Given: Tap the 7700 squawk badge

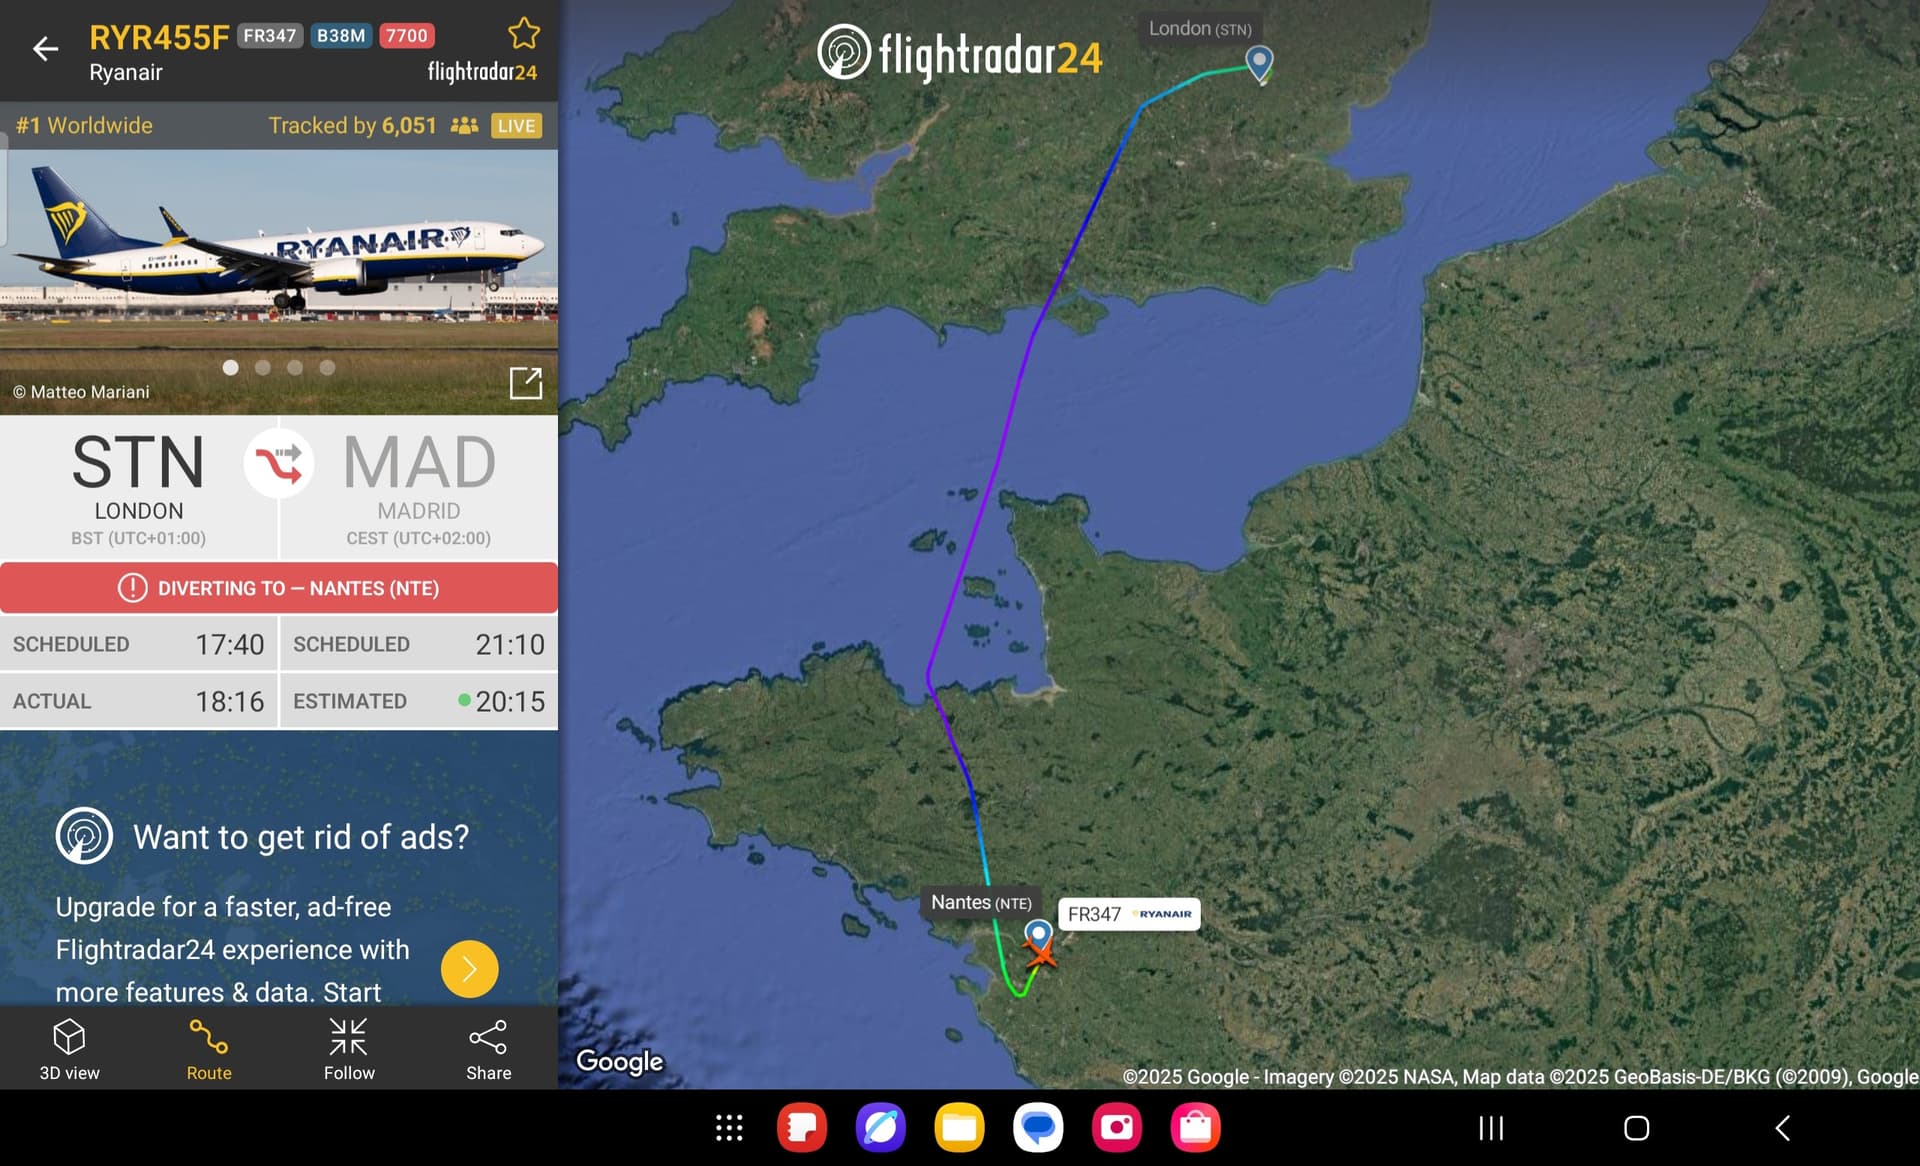Looking at the screenshot, I should click(x=406, y=36).
